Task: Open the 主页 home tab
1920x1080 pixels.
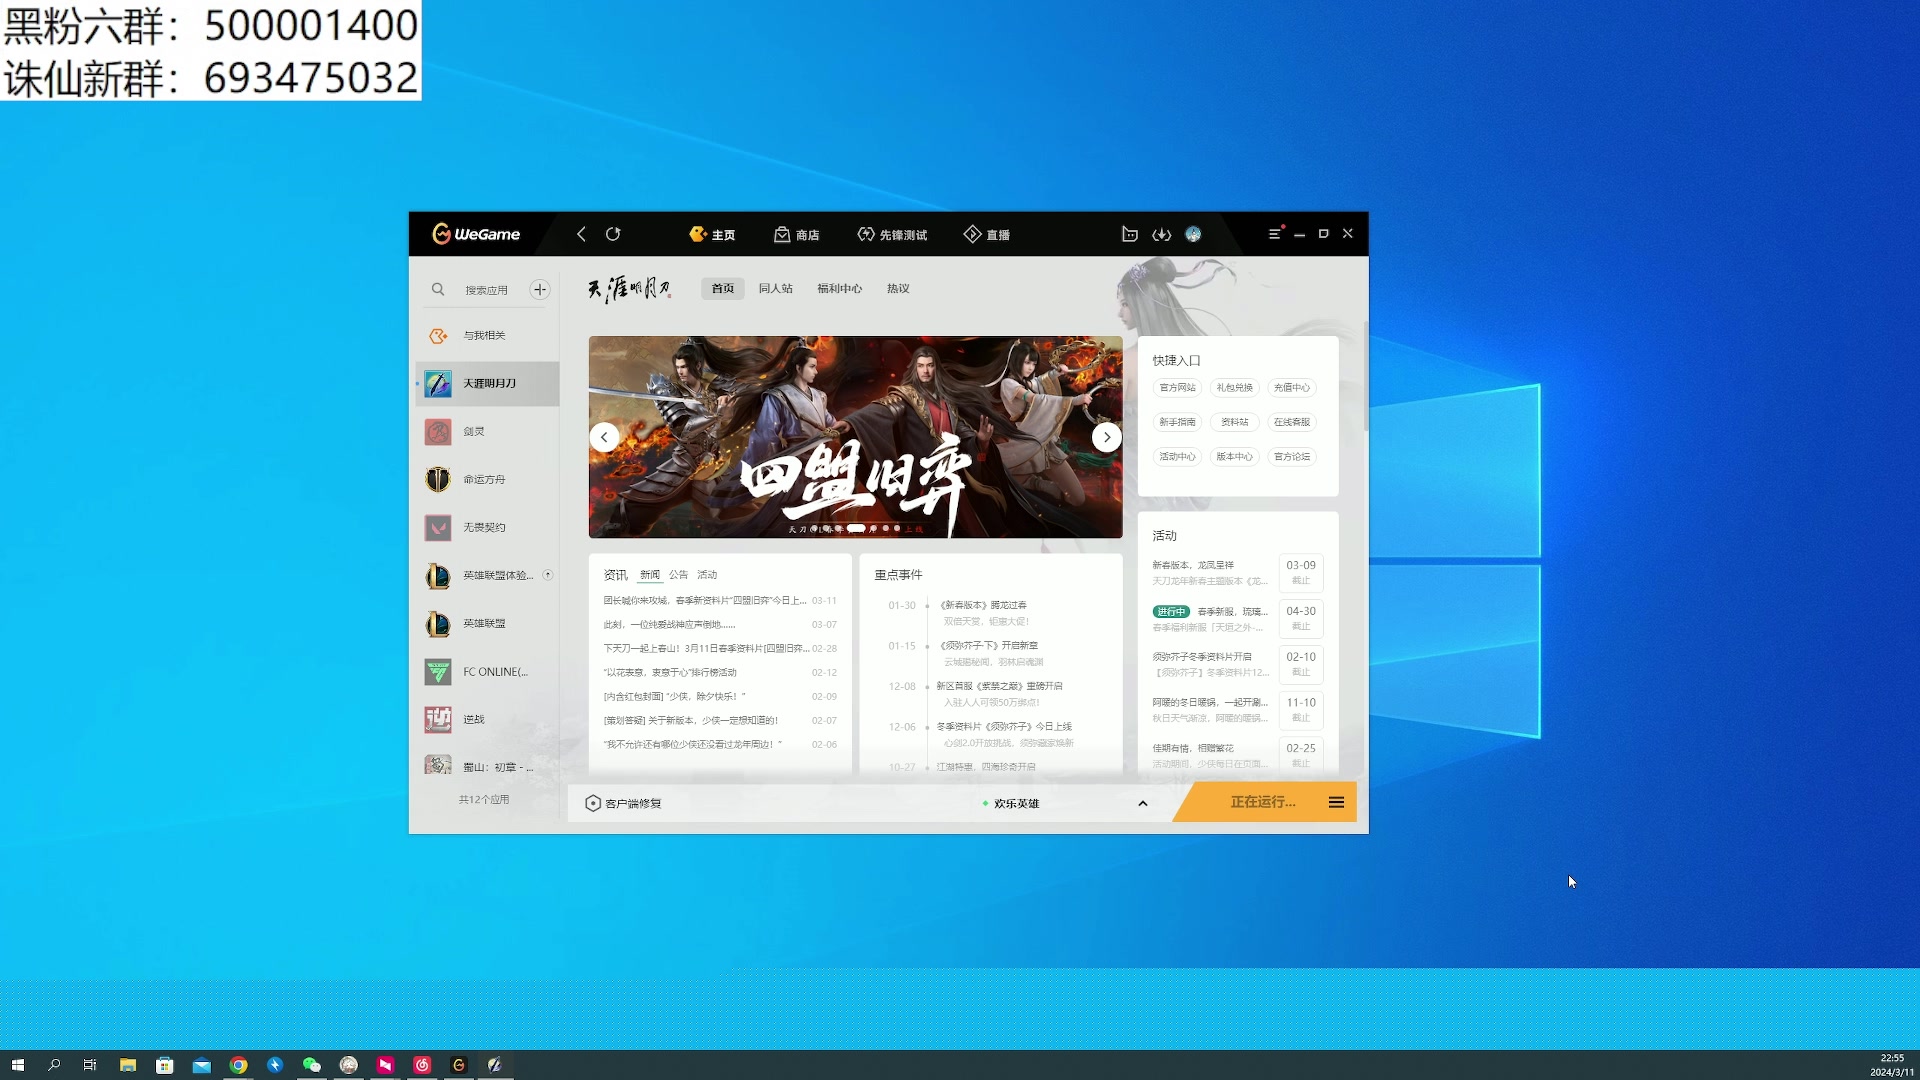Action: [712, 234]
